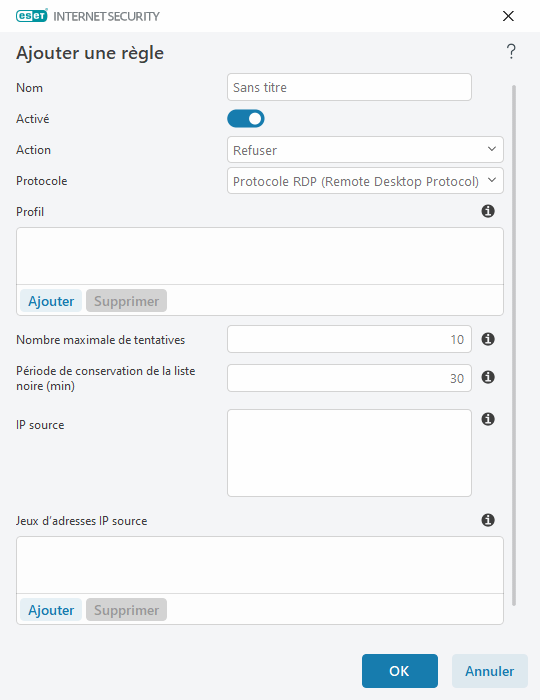This screenshot has height=700, width=540.
Task: Click the IP source text area
Action: click(x=349, y=453)
